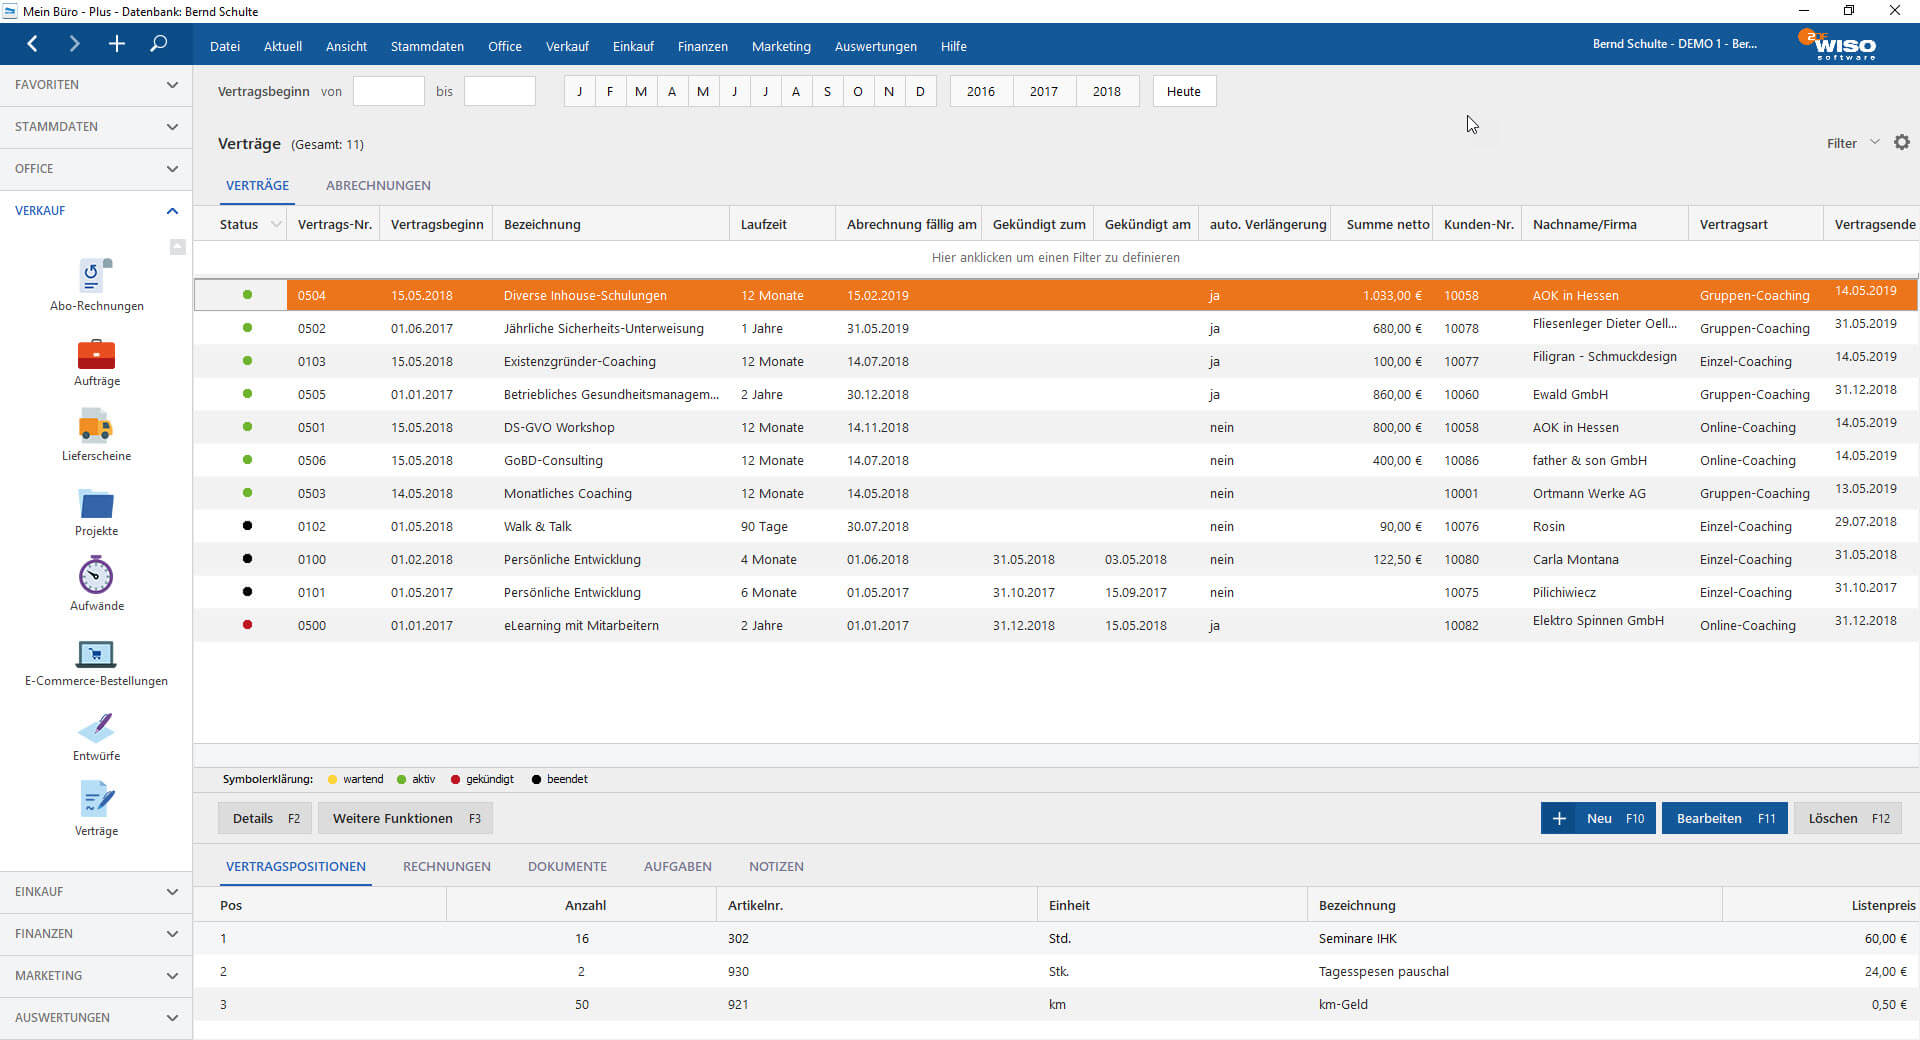Viewport: 1920px width, 1040px height.
Task: Collapse the VERKAUF sidebar section
Action: pos(96,211)
